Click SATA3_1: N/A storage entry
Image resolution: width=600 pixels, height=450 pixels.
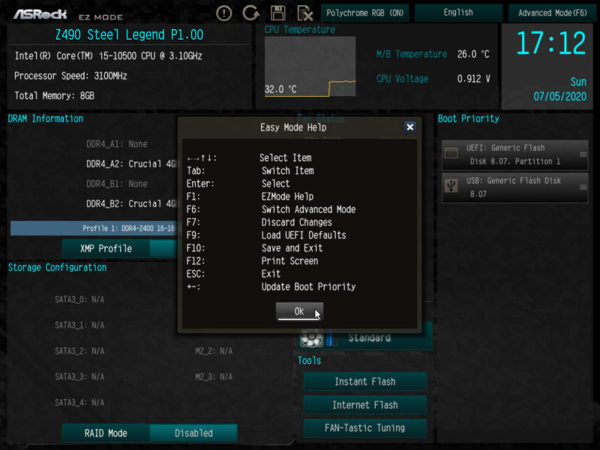(x=80, y=325)
